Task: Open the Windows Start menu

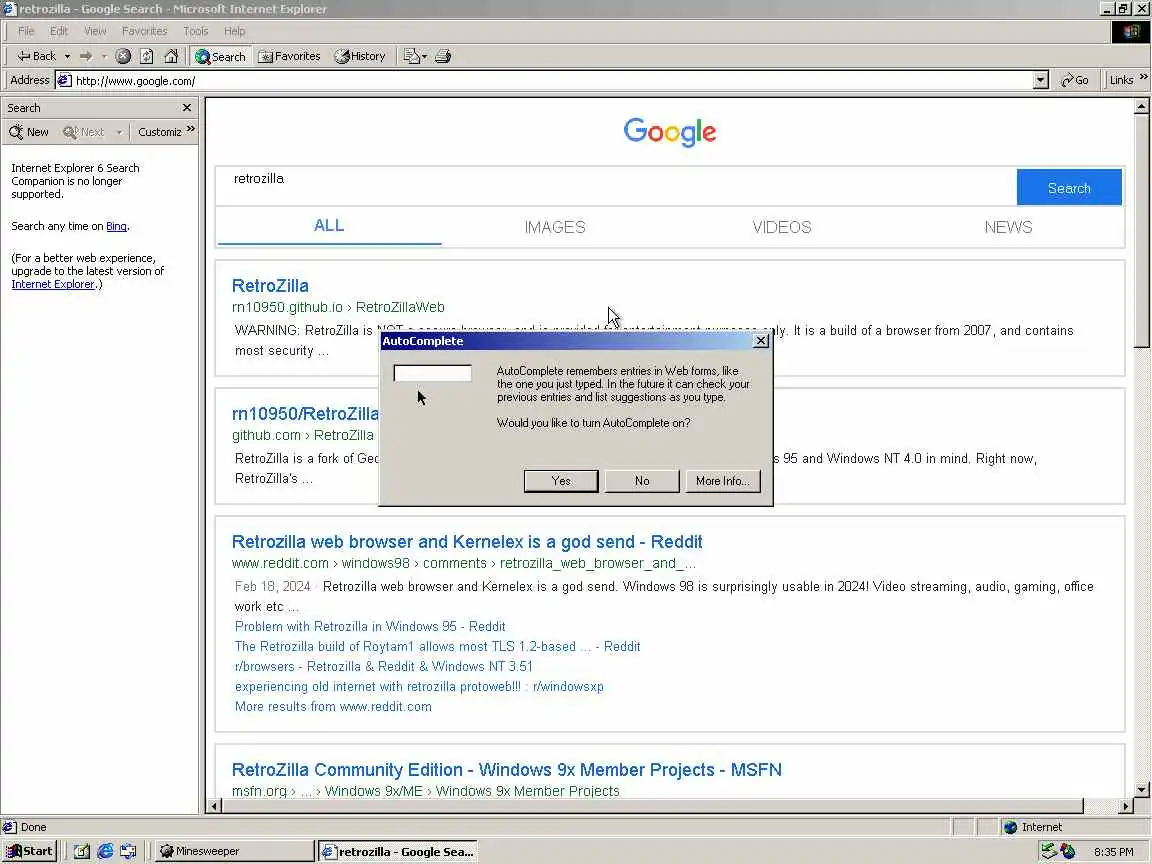Action: pos(29,851)
